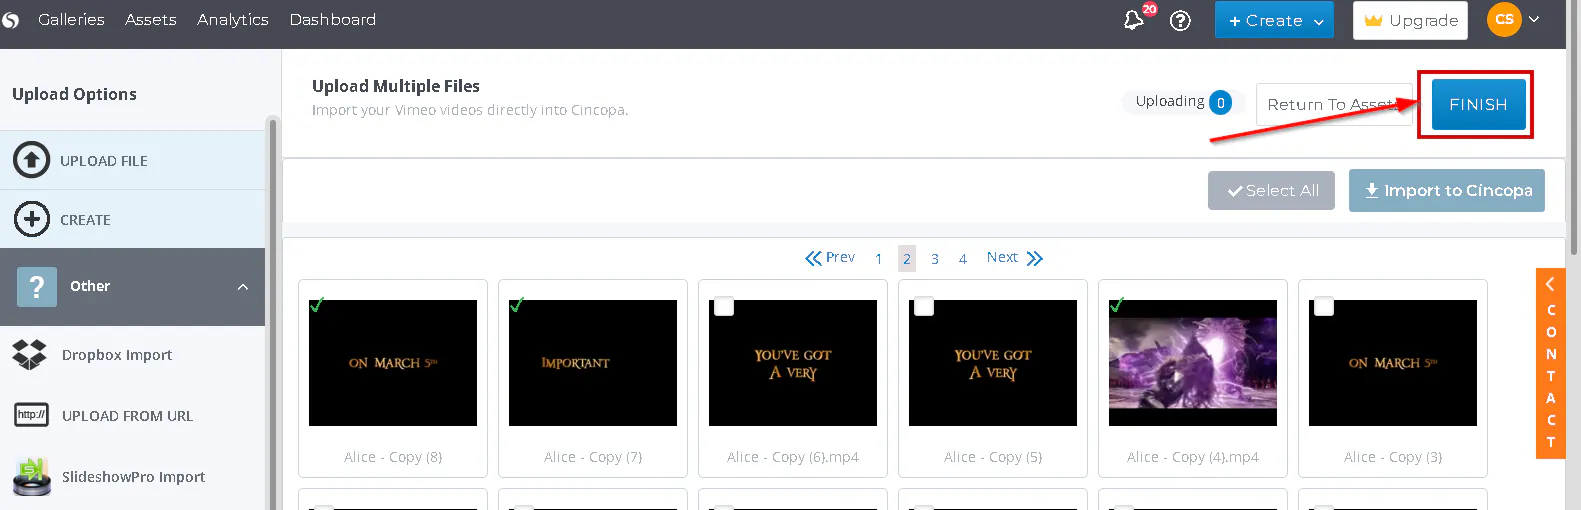This screenshot has height=510, width=1581.
Task: Go to page 3
Action: [935, 259]
